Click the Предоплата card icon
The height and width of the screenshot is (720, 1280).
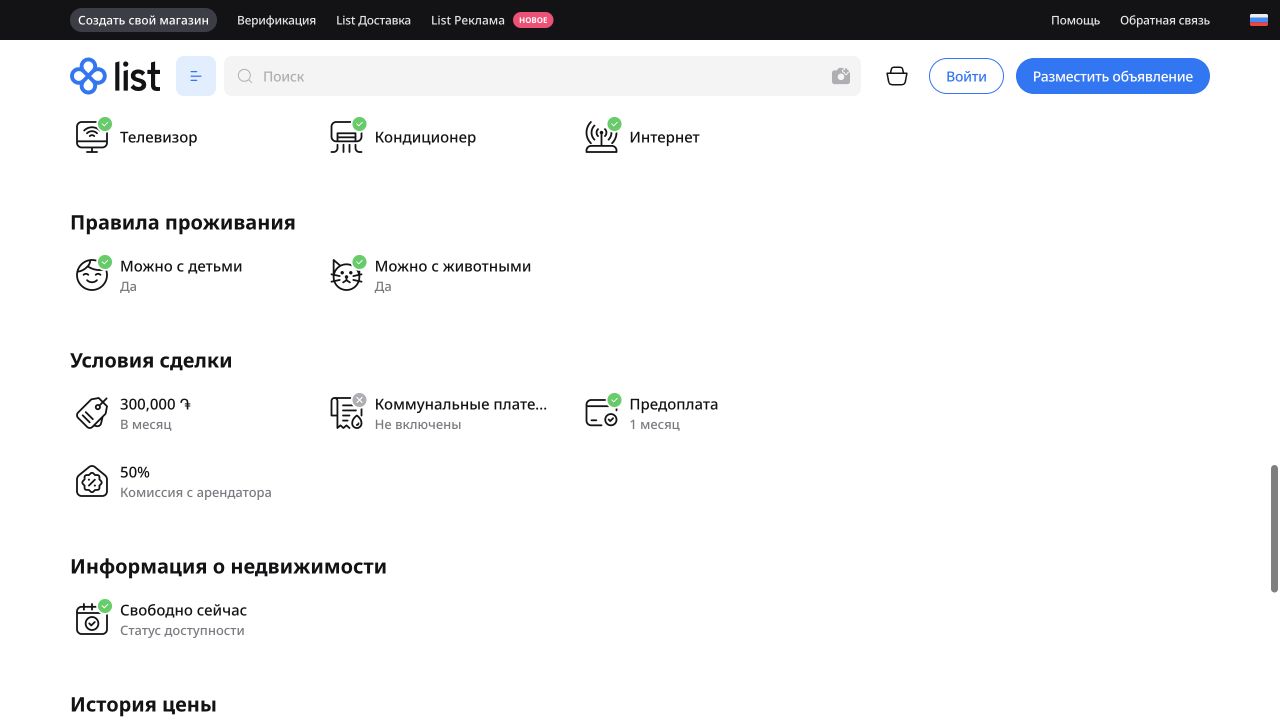click(x=602, y=413)
